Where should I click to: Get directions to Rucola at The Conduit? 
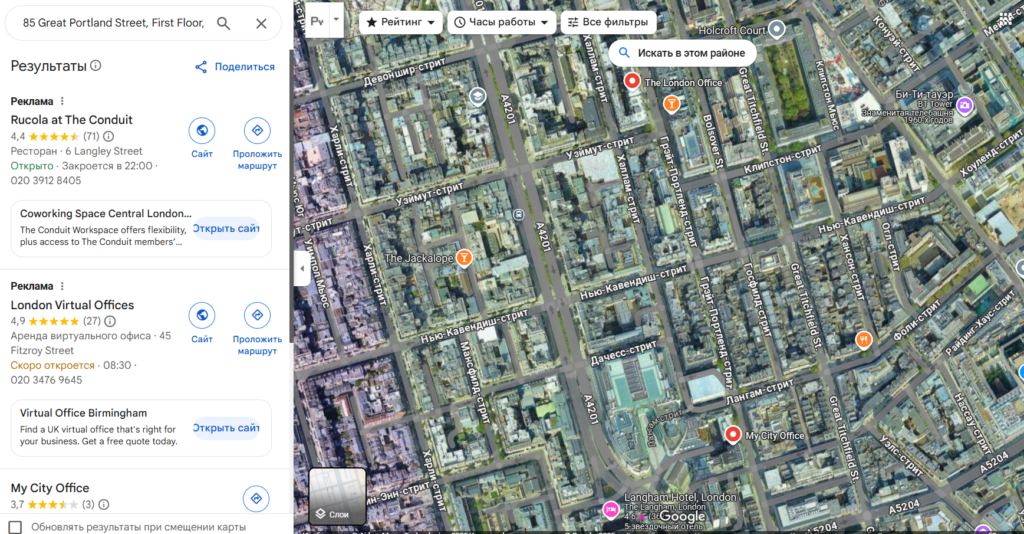(x=257, y=131)
